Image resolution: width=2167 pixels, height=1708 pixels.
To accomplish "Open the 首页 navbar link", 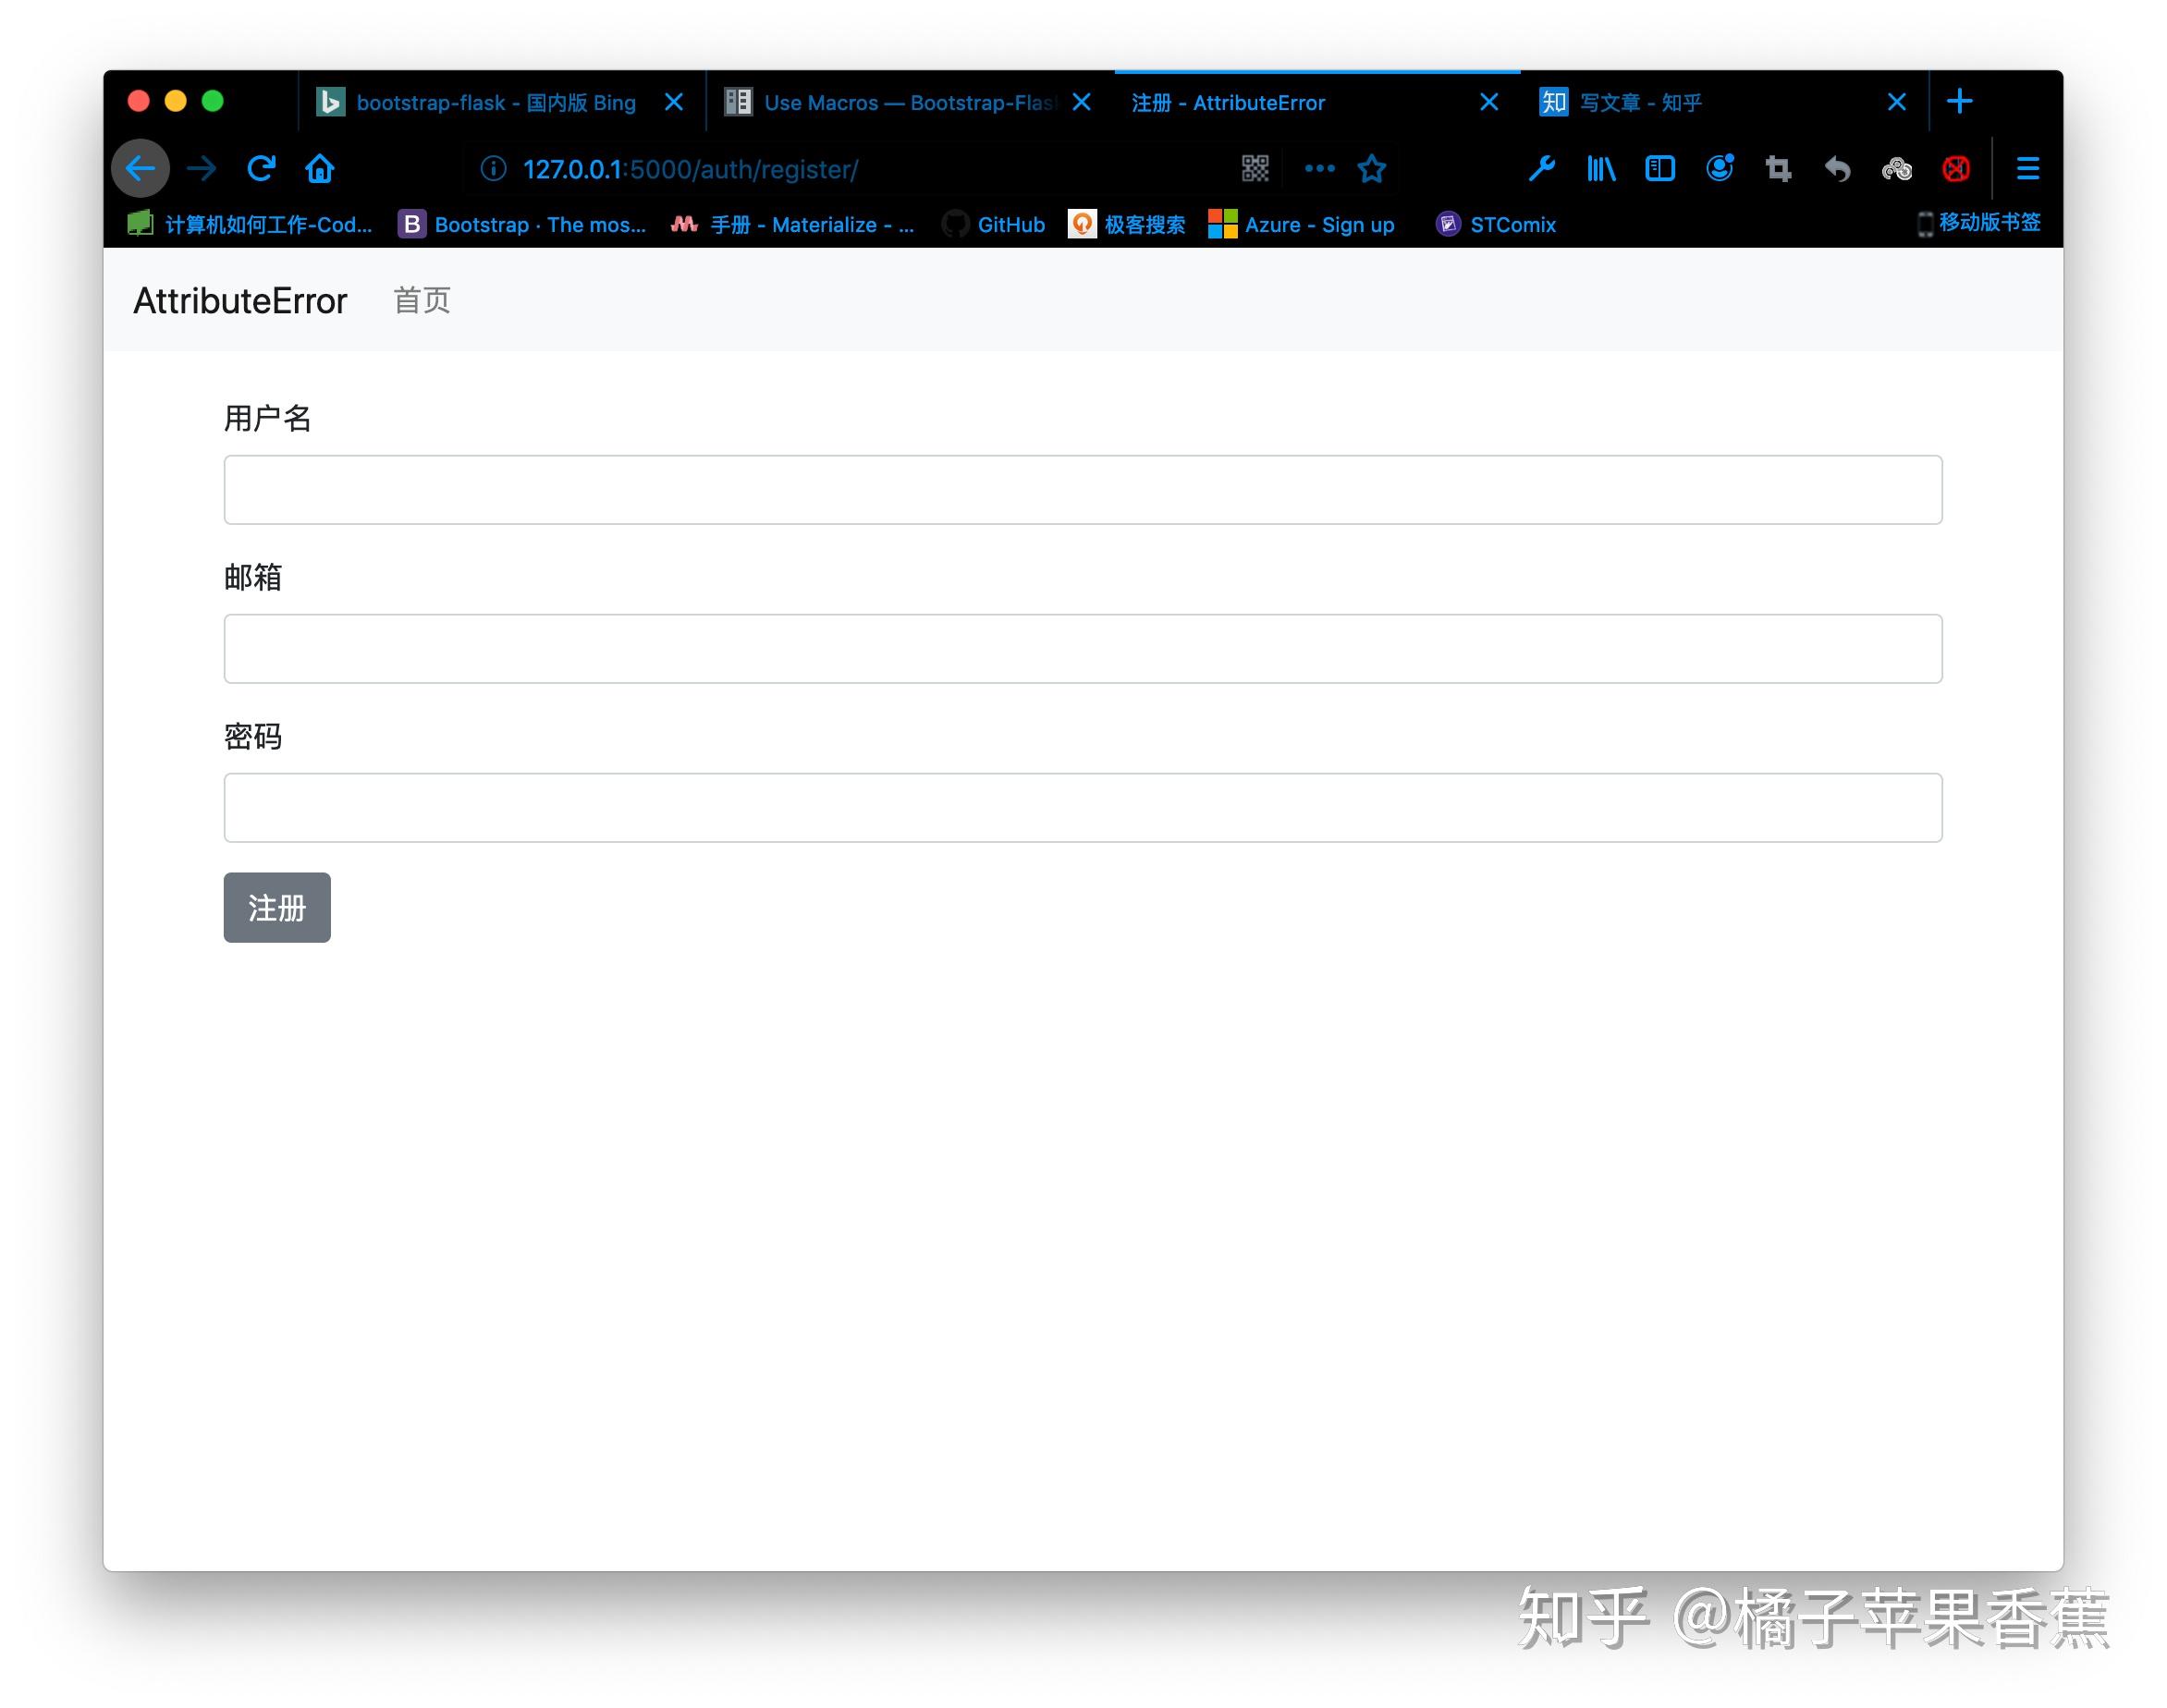I will pyautogui.click(x=421, y=300).
